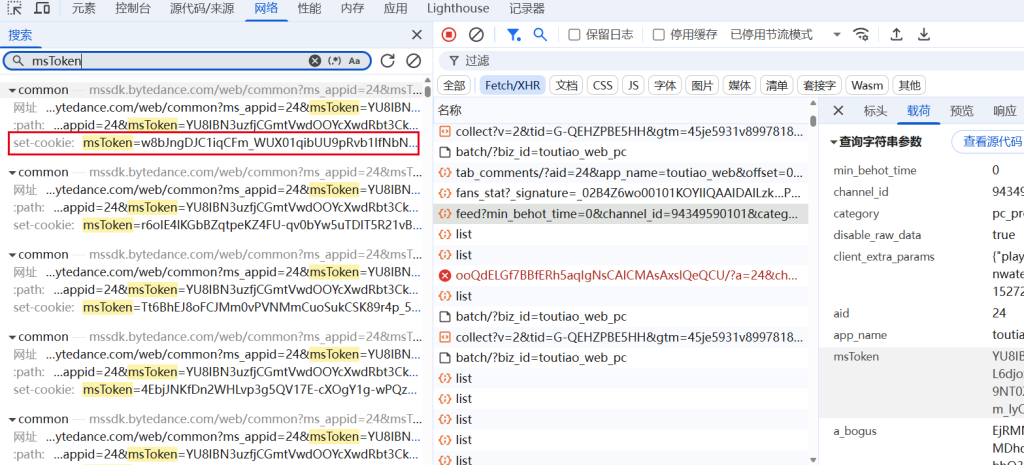
Task: Click the network filter funnel icon
Action: [x=513, y=34]
